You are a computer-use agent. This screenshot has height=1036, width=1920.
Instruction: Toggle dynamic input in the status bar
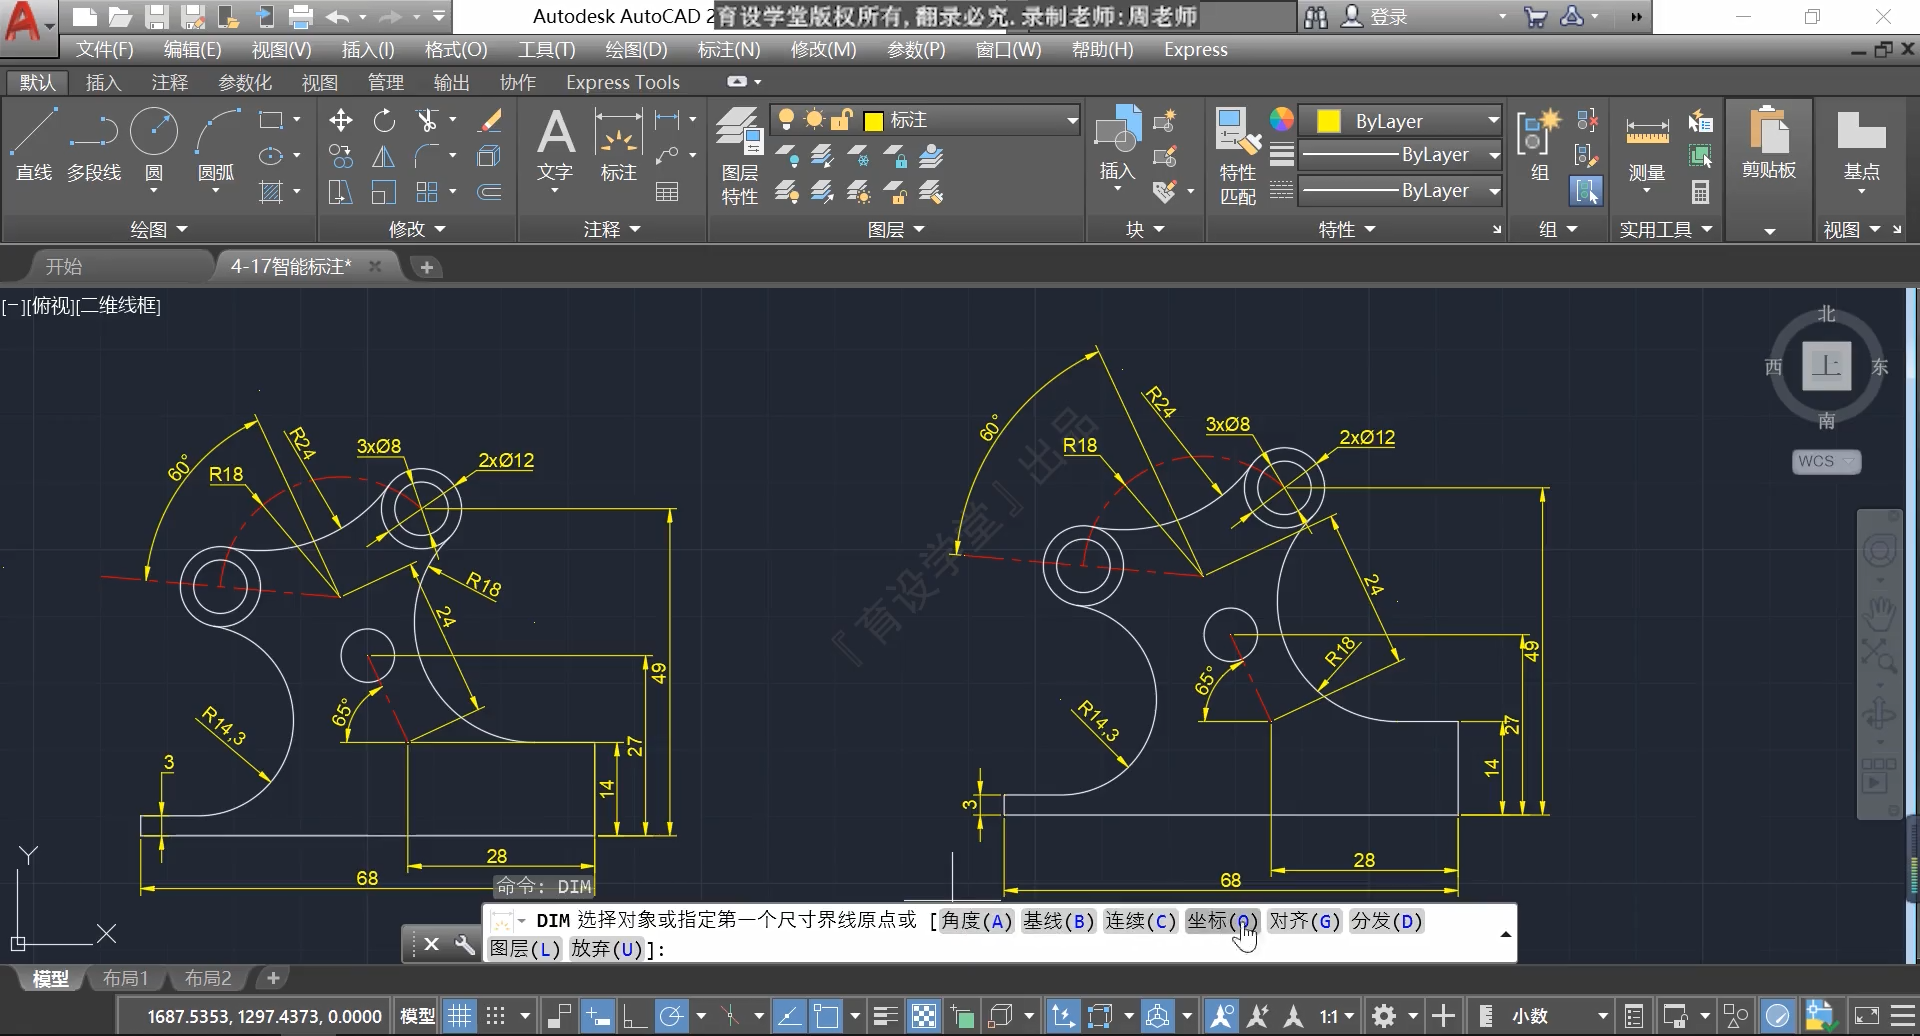[597, 1016]
